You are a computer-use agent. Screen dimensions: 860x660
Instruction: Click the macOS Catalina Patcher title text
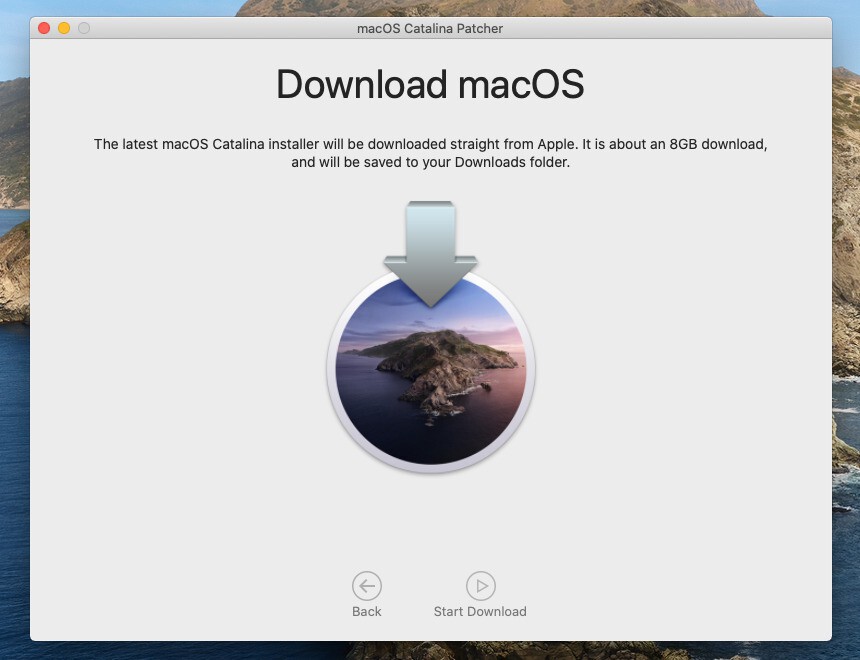(430, 29)
